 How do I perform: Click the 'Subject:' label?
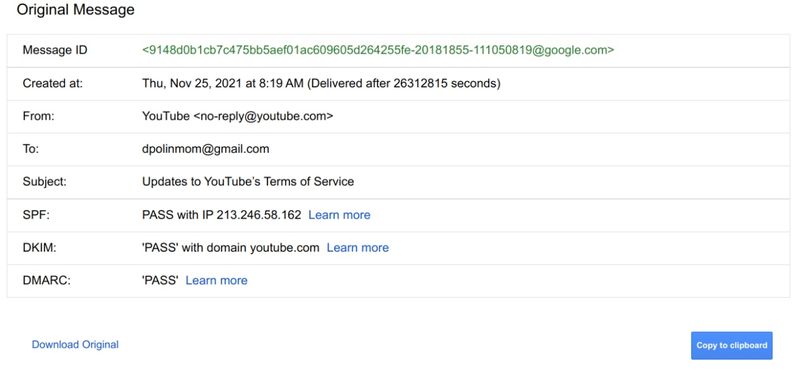44,182
